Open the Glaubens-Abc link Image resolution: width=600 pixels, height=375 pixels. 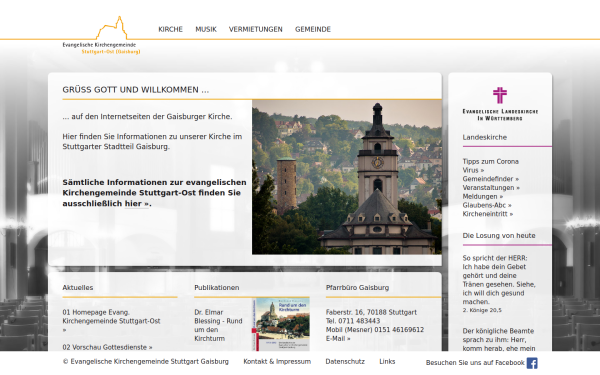click(x=487, y=205)
